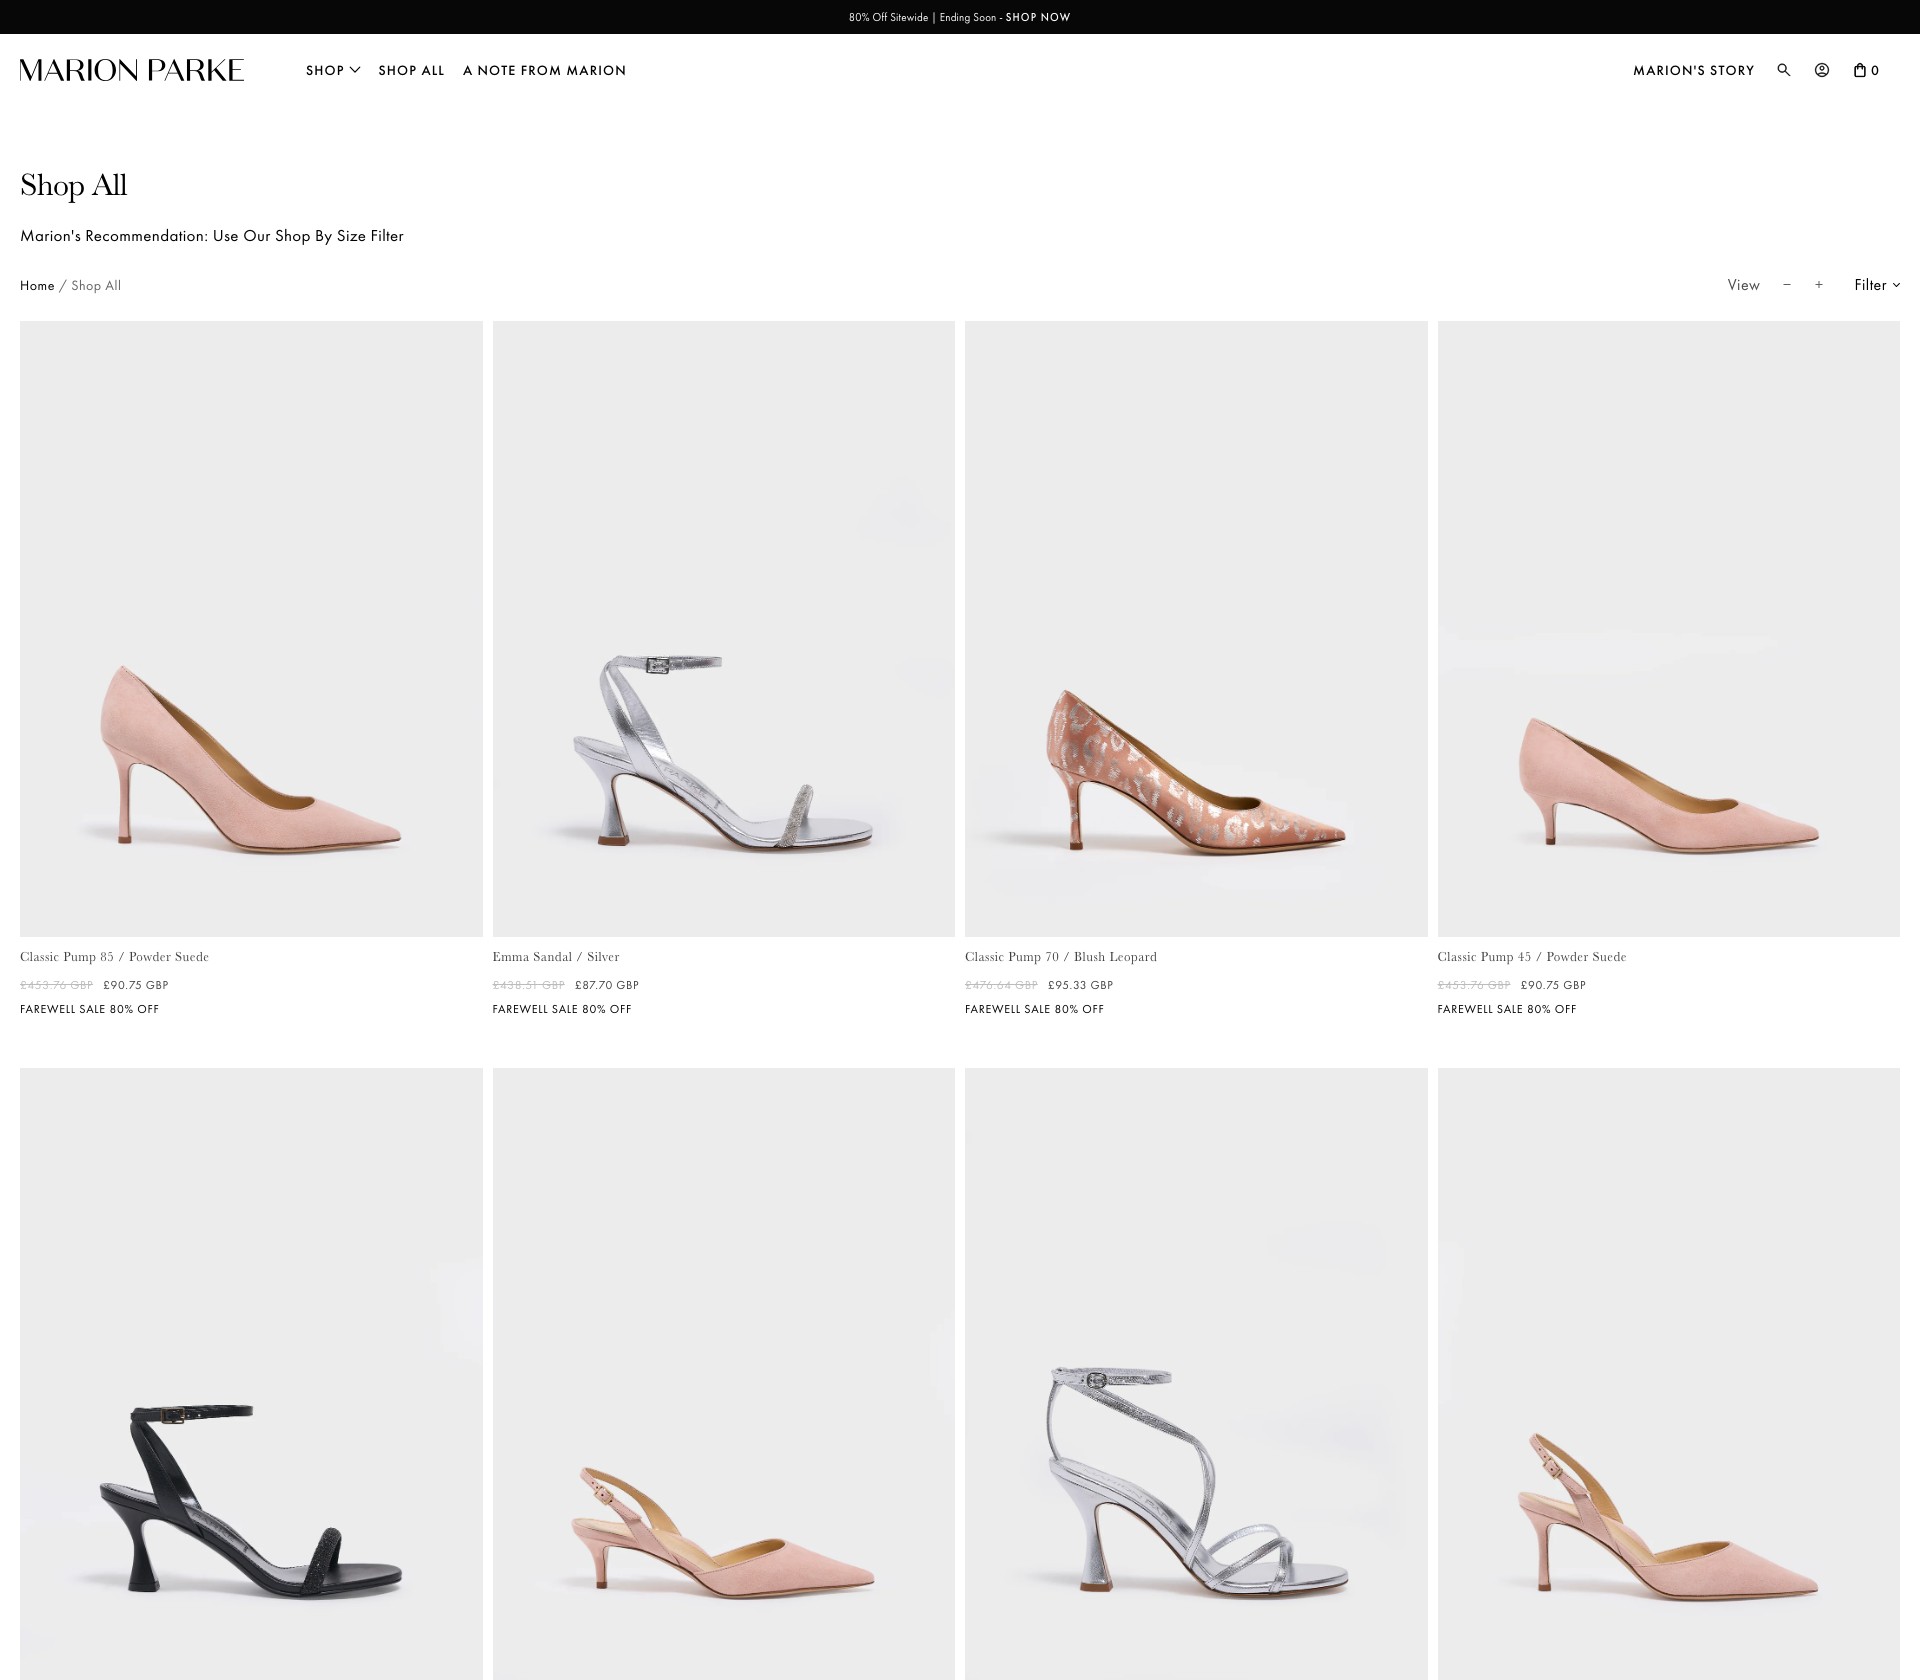This screenshot has height=1680, width=1920.
Task: Open Classic Pump 85 Powder Suede thumbnail
Action: click(251, 629)
